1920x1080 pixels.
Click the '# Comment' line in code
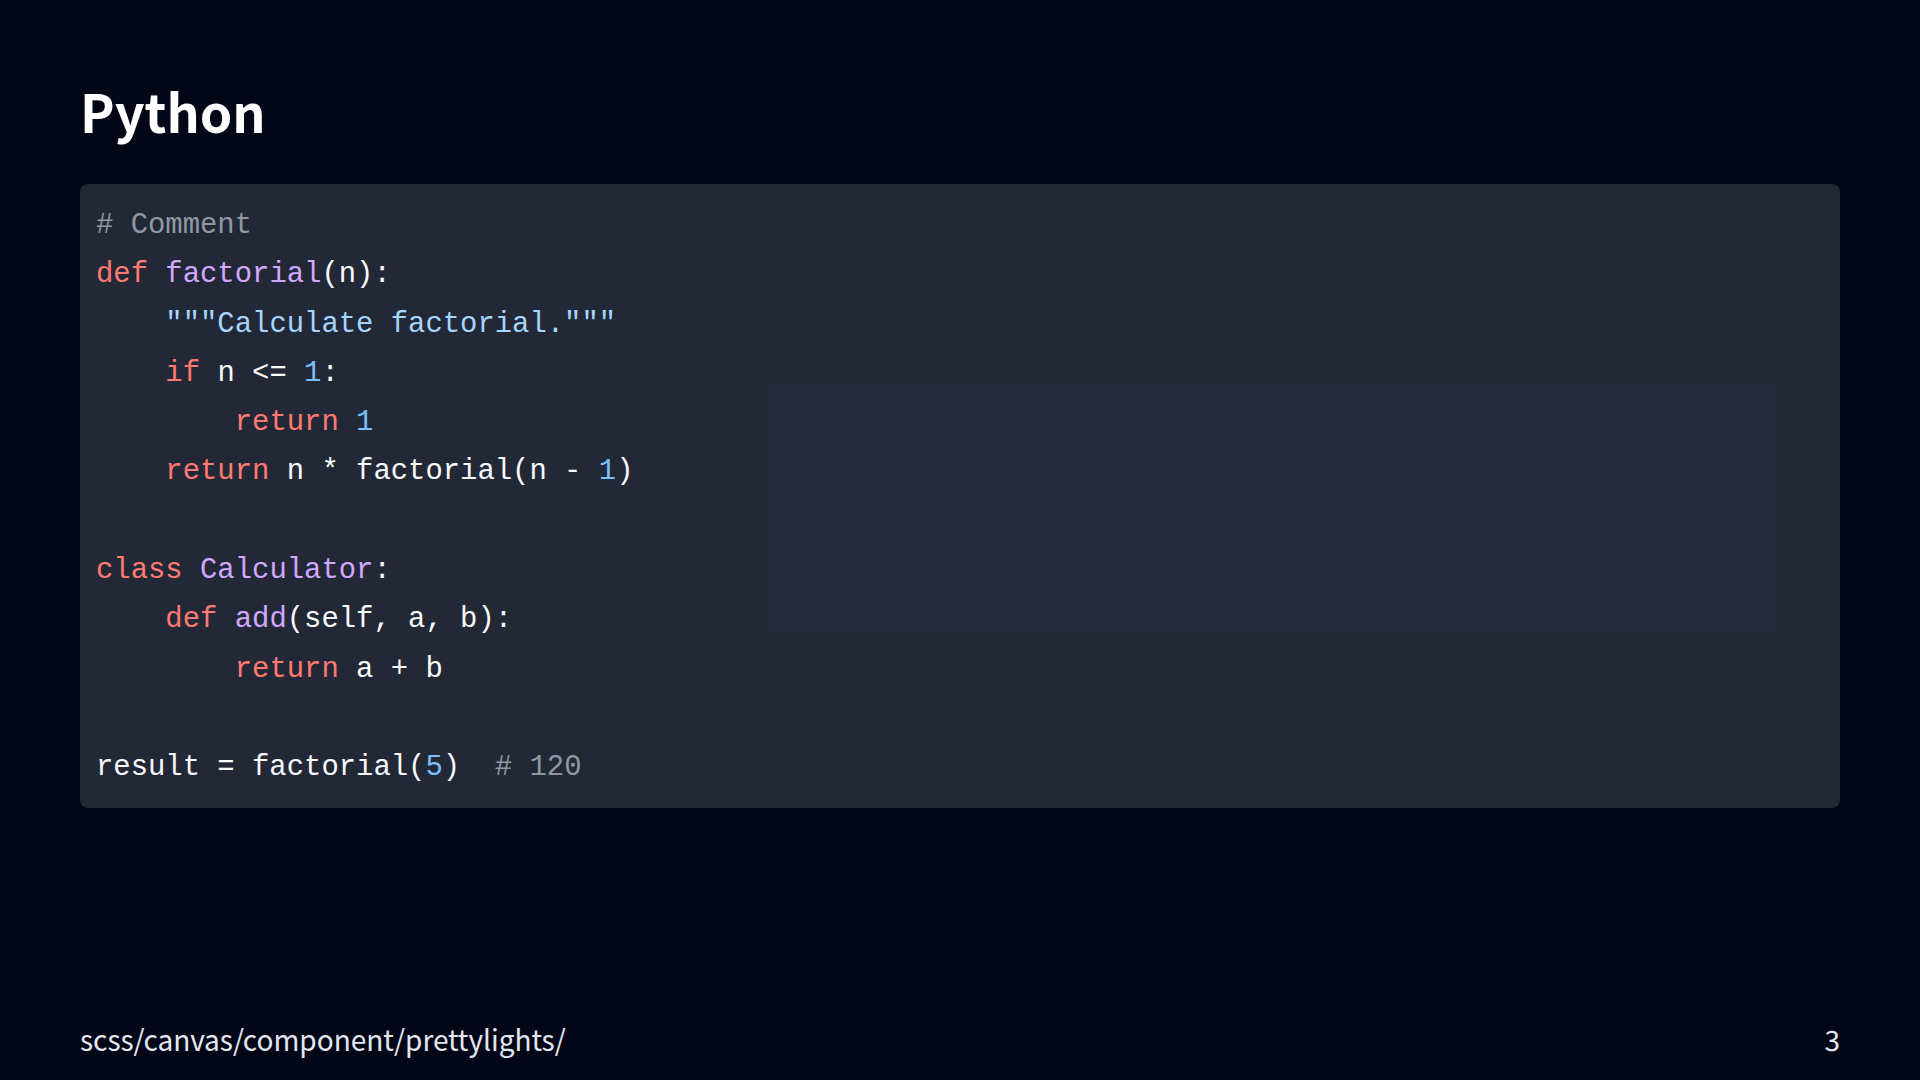tap(173, 224)
